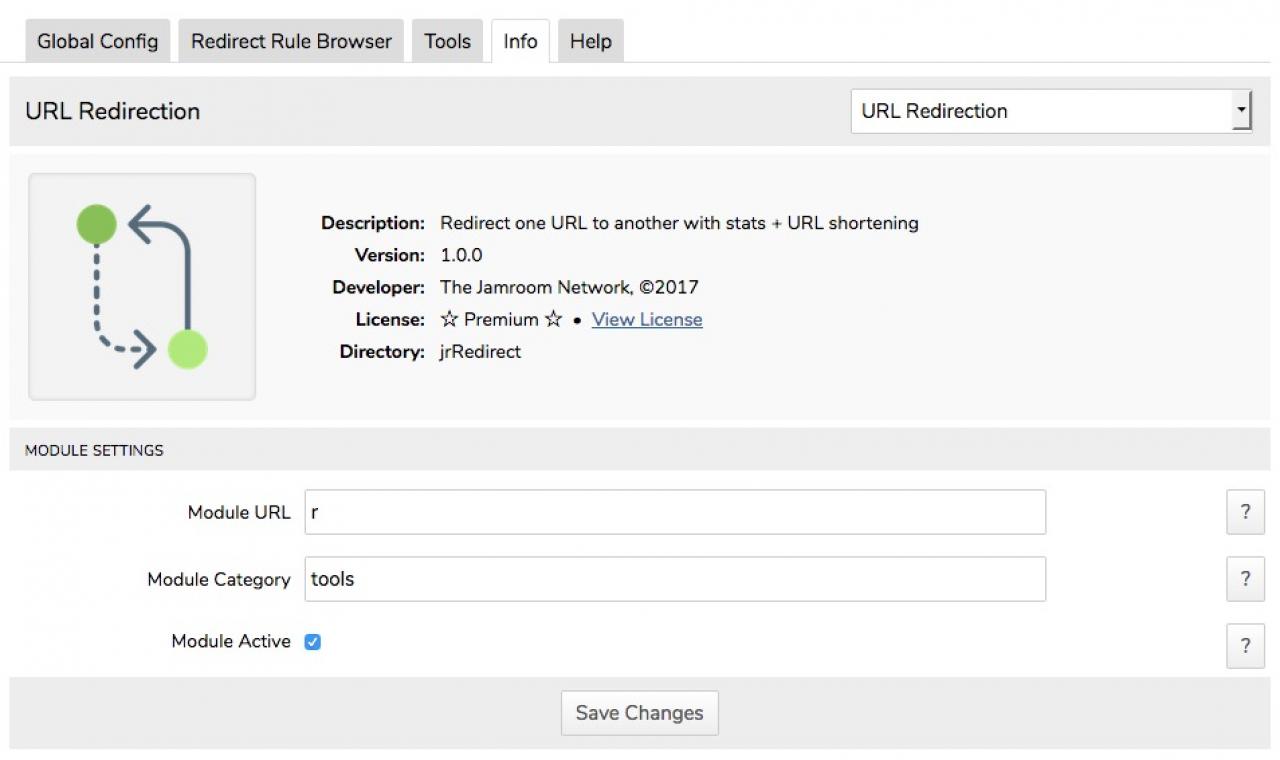Screen dimensions: 1280x760
Task: Click help icon for Module Active
Action: 1245,646
